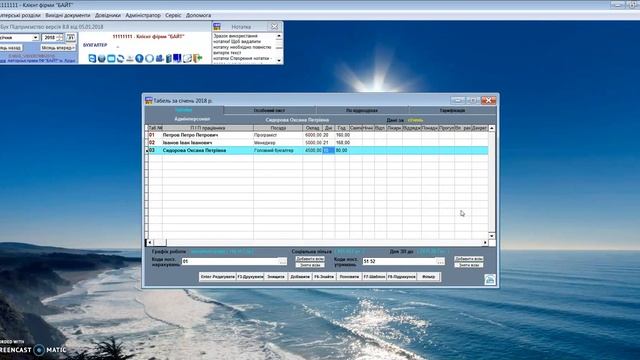Click the Поновити button
640x360 pixels.
[349, 277]
